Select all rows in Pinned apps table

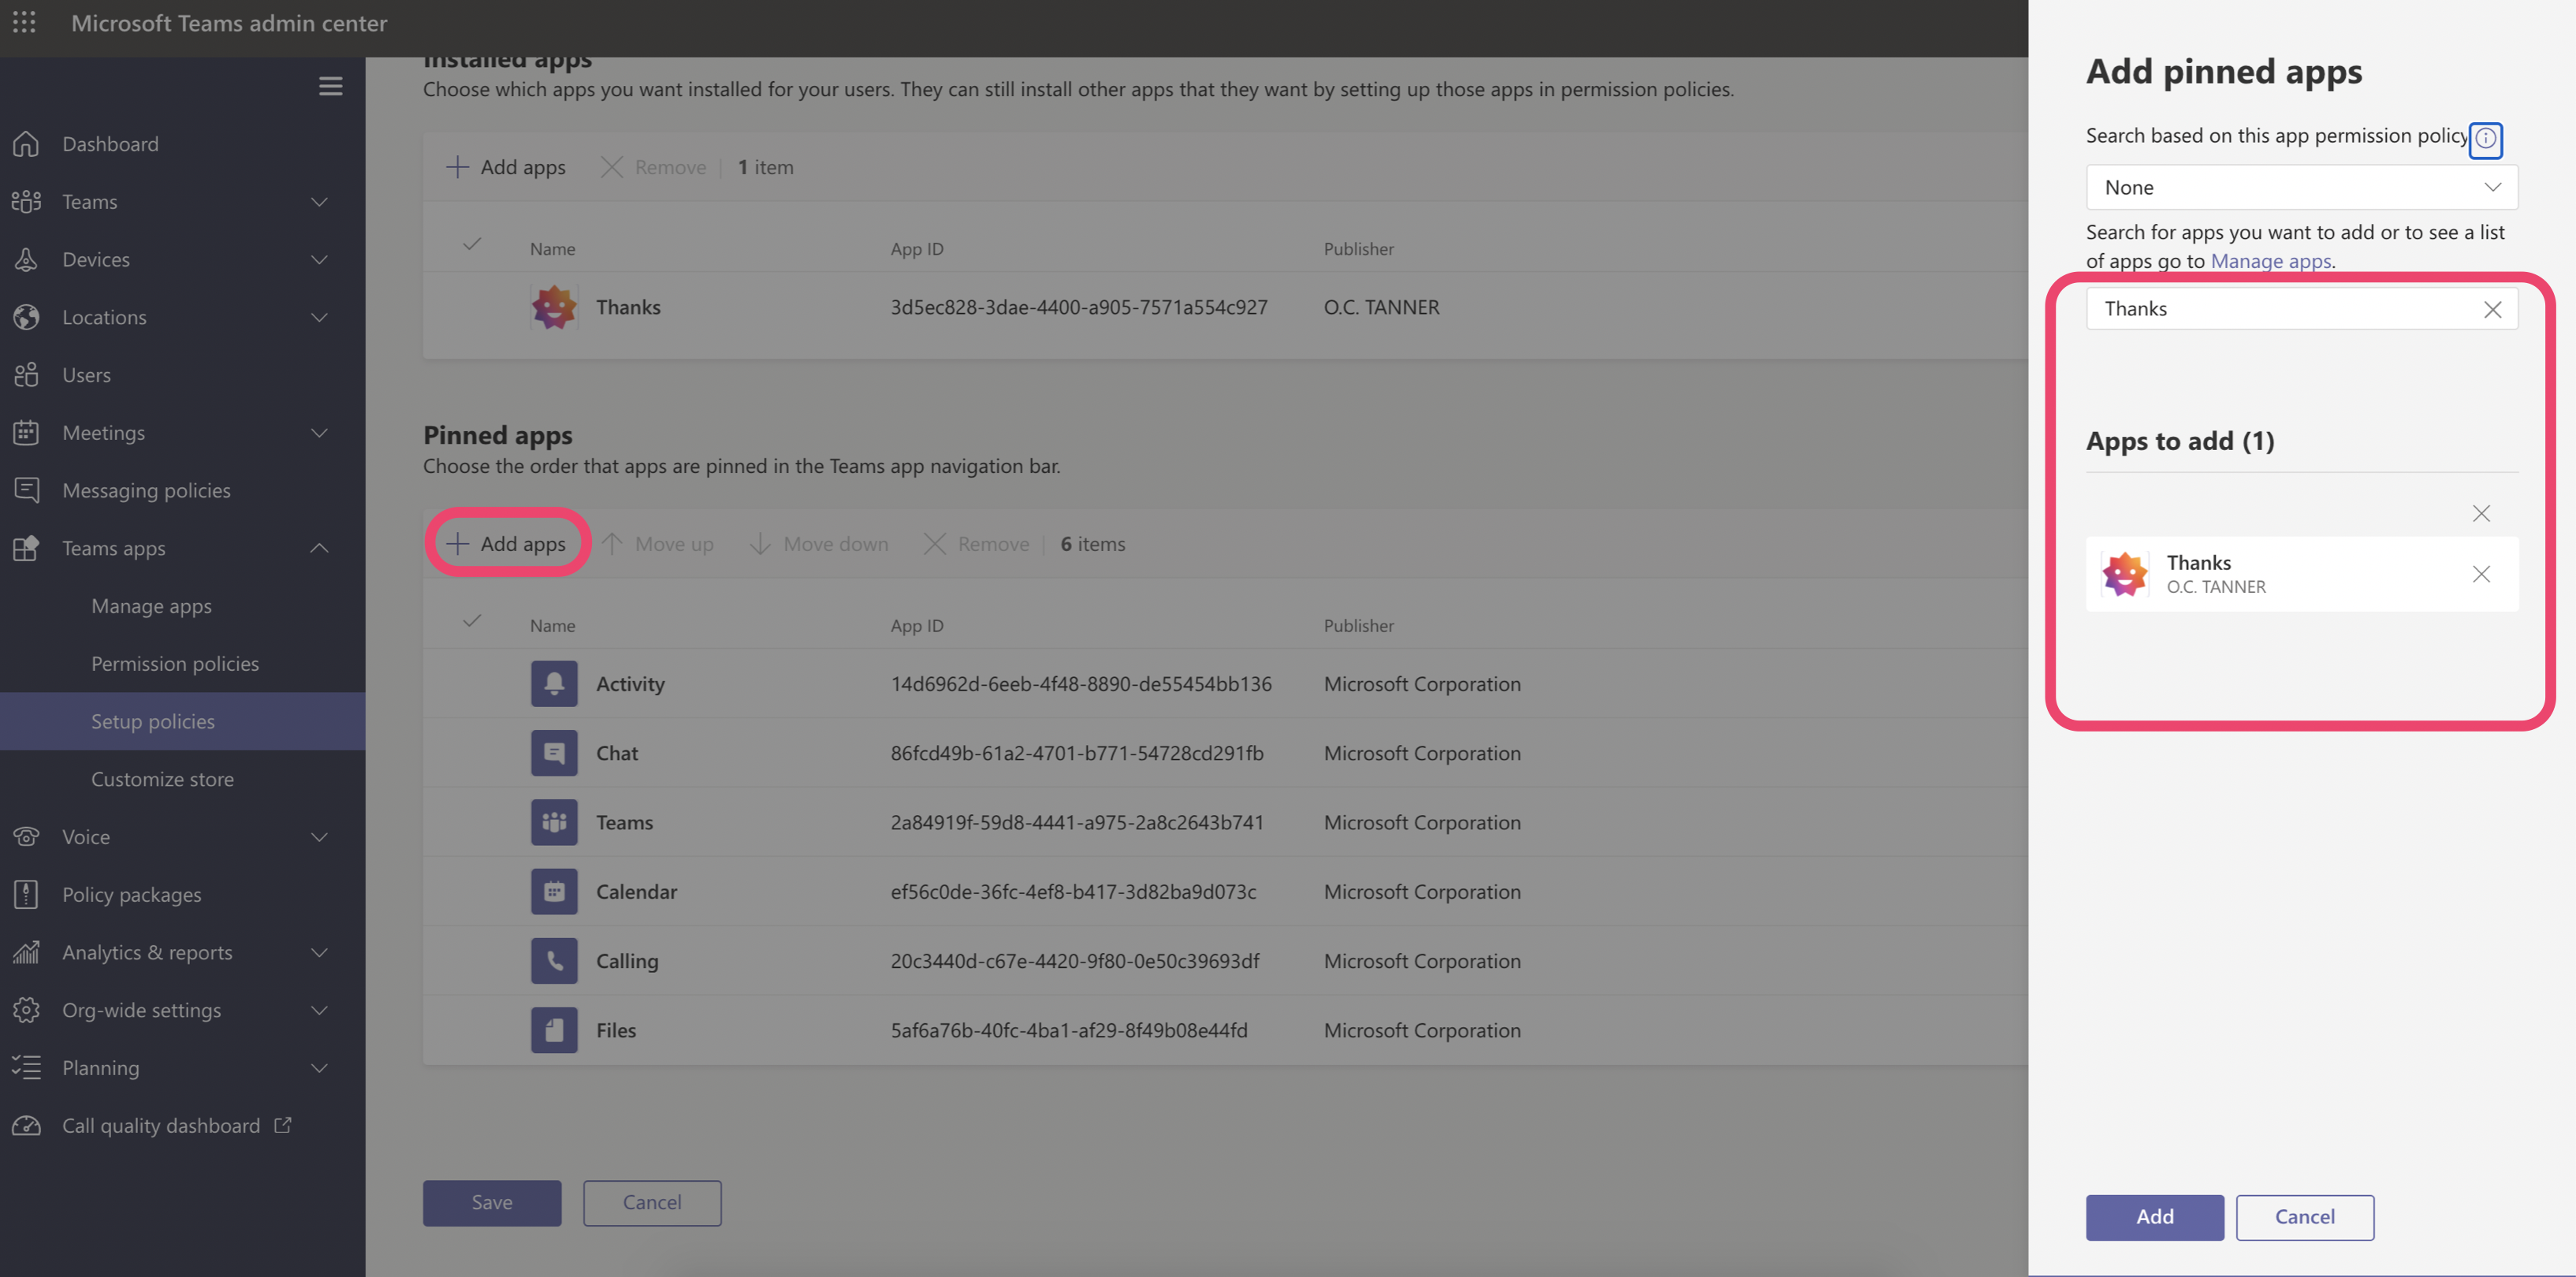coord(472,622)
